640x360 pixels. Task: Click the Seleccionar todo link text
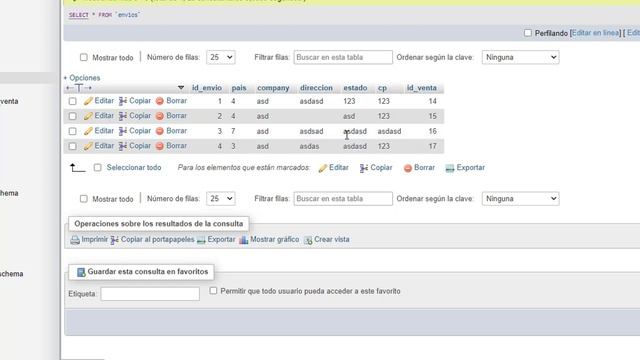tap(134, 168)
